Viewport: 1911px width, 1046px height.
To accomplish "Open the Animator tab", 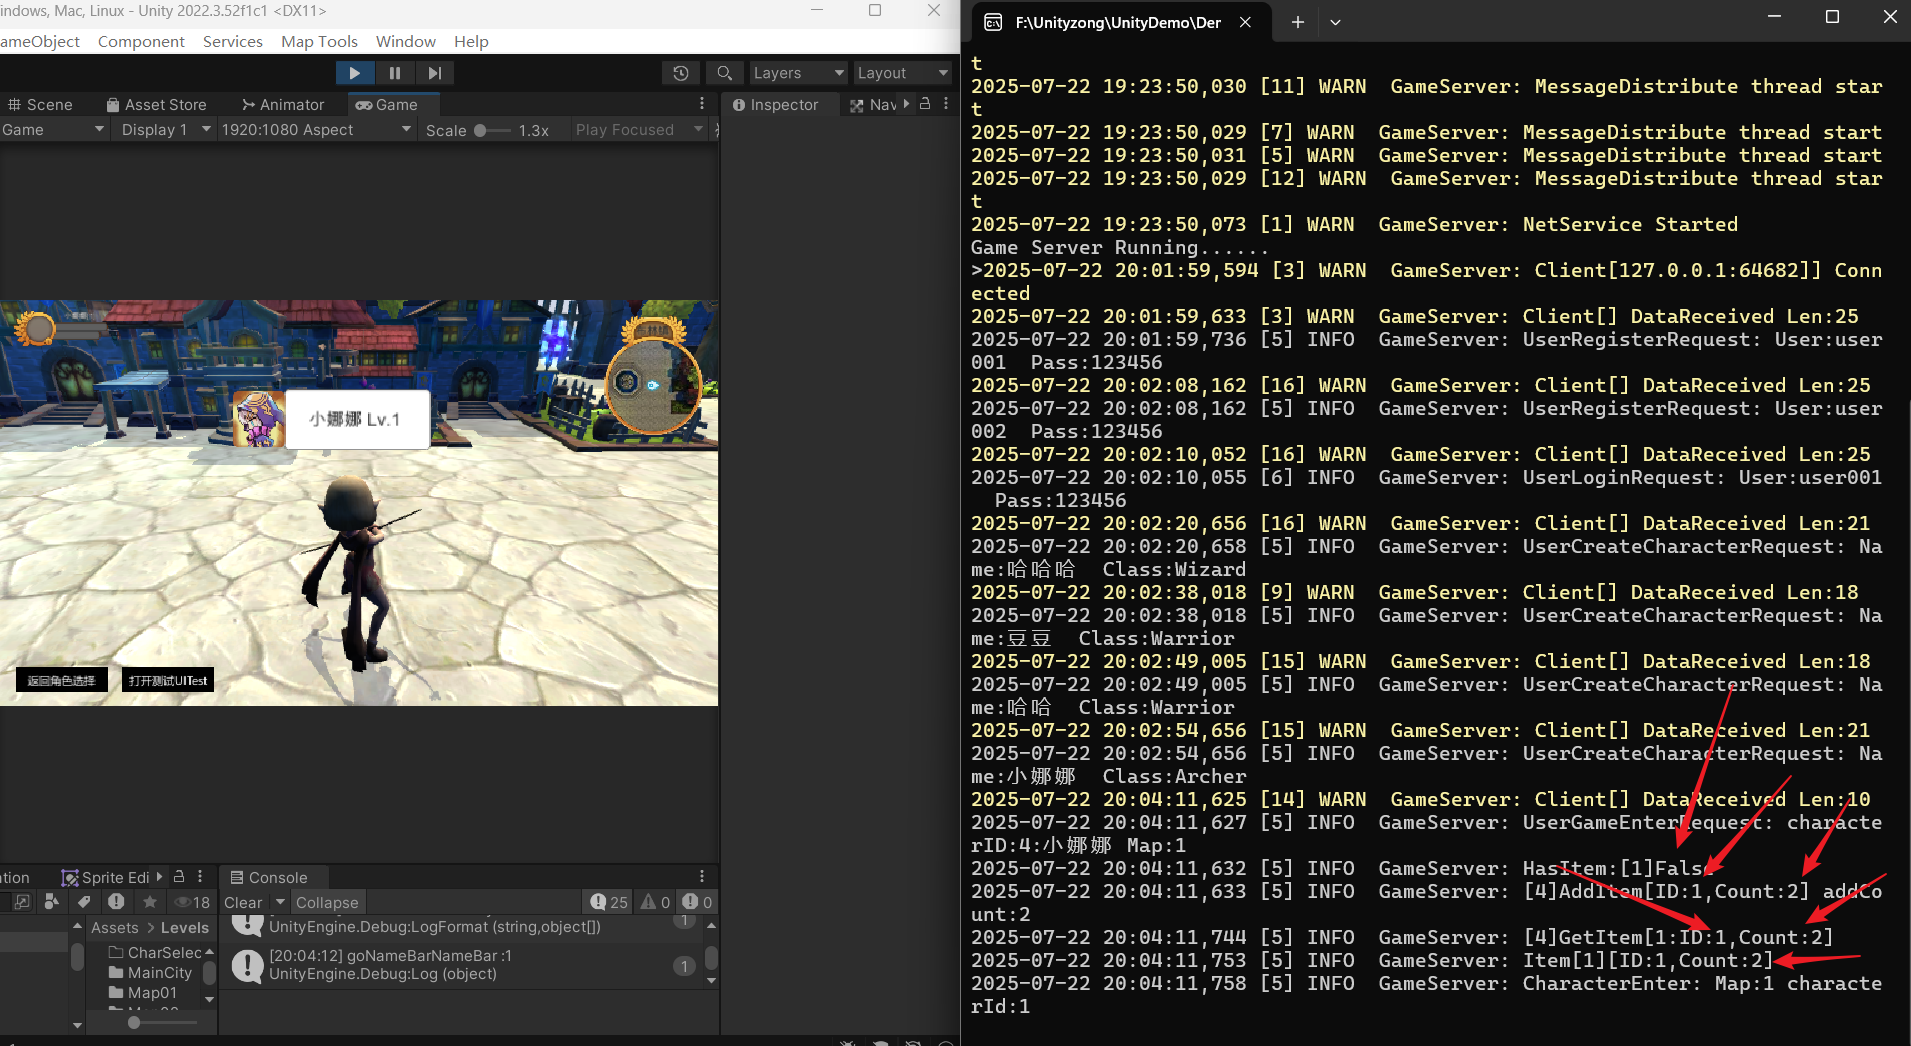I will click(x=283, y=105).
